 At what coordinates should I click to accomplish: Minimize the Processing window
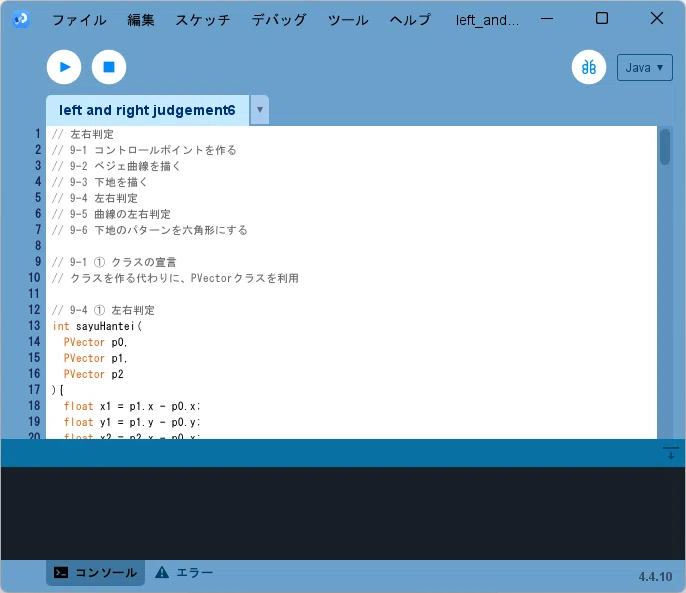coord(547,19)
